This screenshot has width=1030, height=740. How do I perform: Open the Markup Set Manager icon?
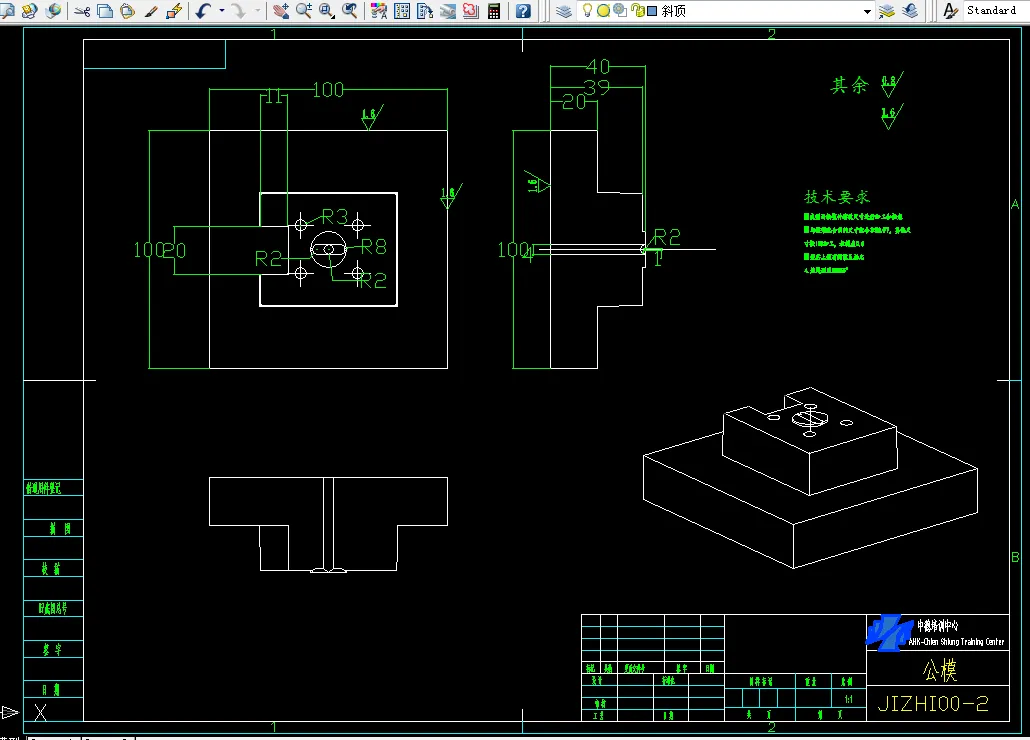[x=471, y=11]
